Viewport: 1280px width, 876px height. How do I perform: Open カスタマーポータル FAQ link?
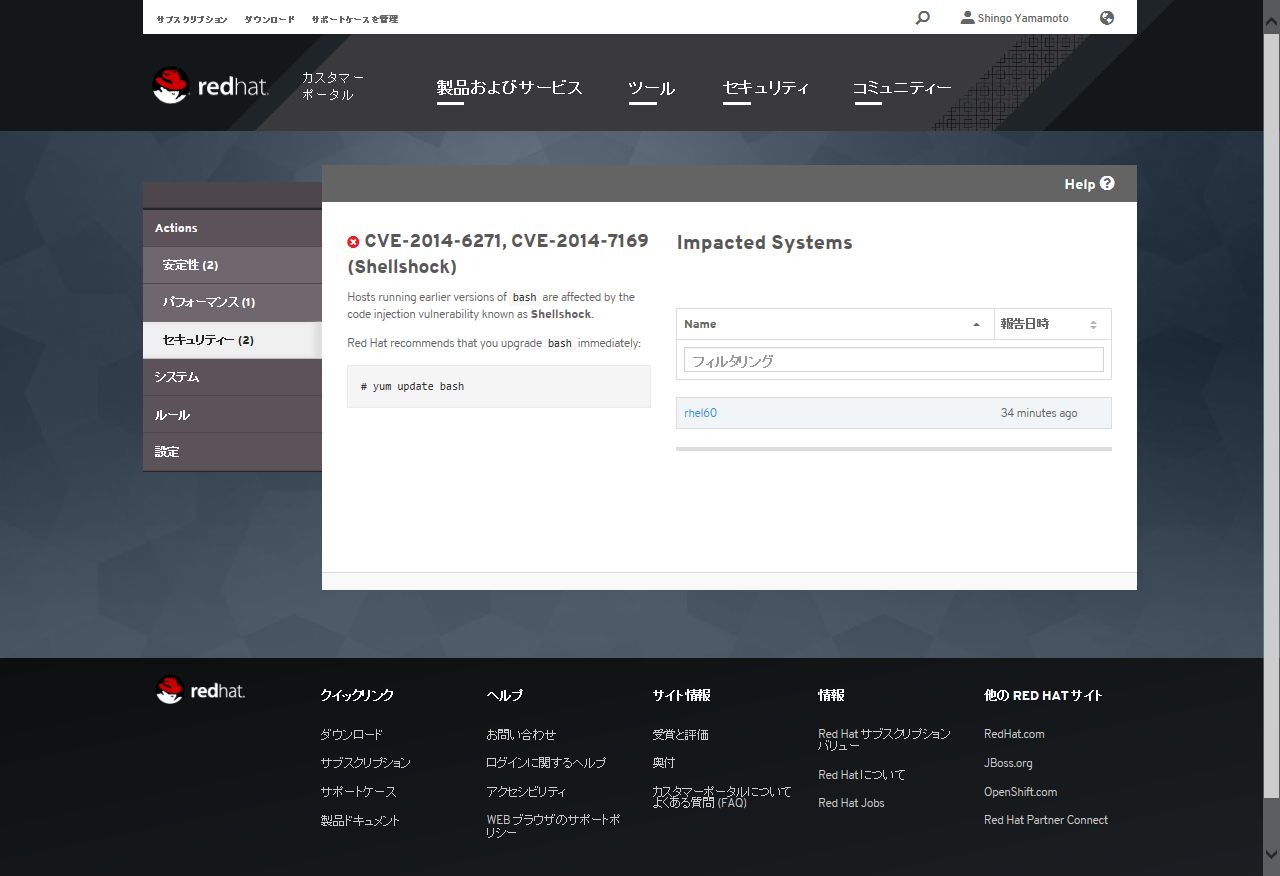(x=721, y=796)
